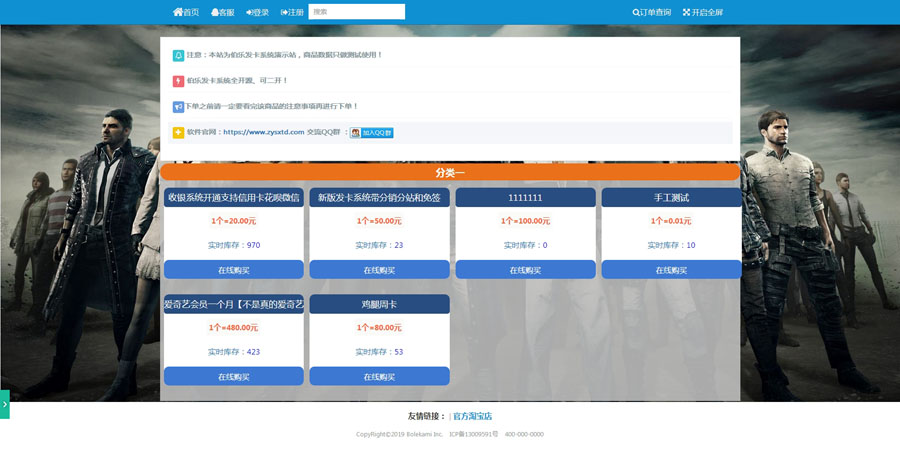Click the red lightning bolt icon
This screenshot has width=900, height=449.
point(179,81)
